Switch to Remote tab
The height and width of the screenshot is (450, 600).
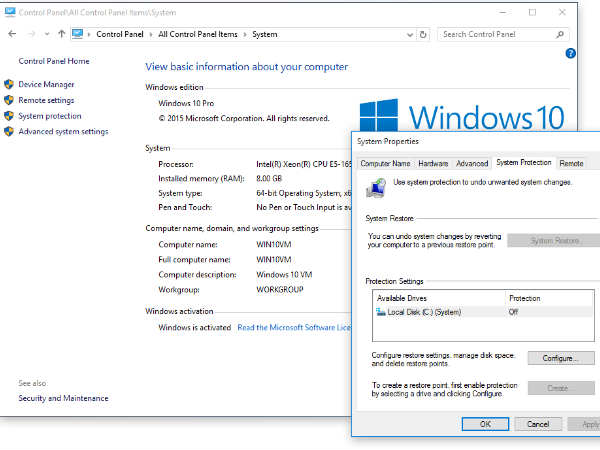pyautogui.click(x=571, y=163)
